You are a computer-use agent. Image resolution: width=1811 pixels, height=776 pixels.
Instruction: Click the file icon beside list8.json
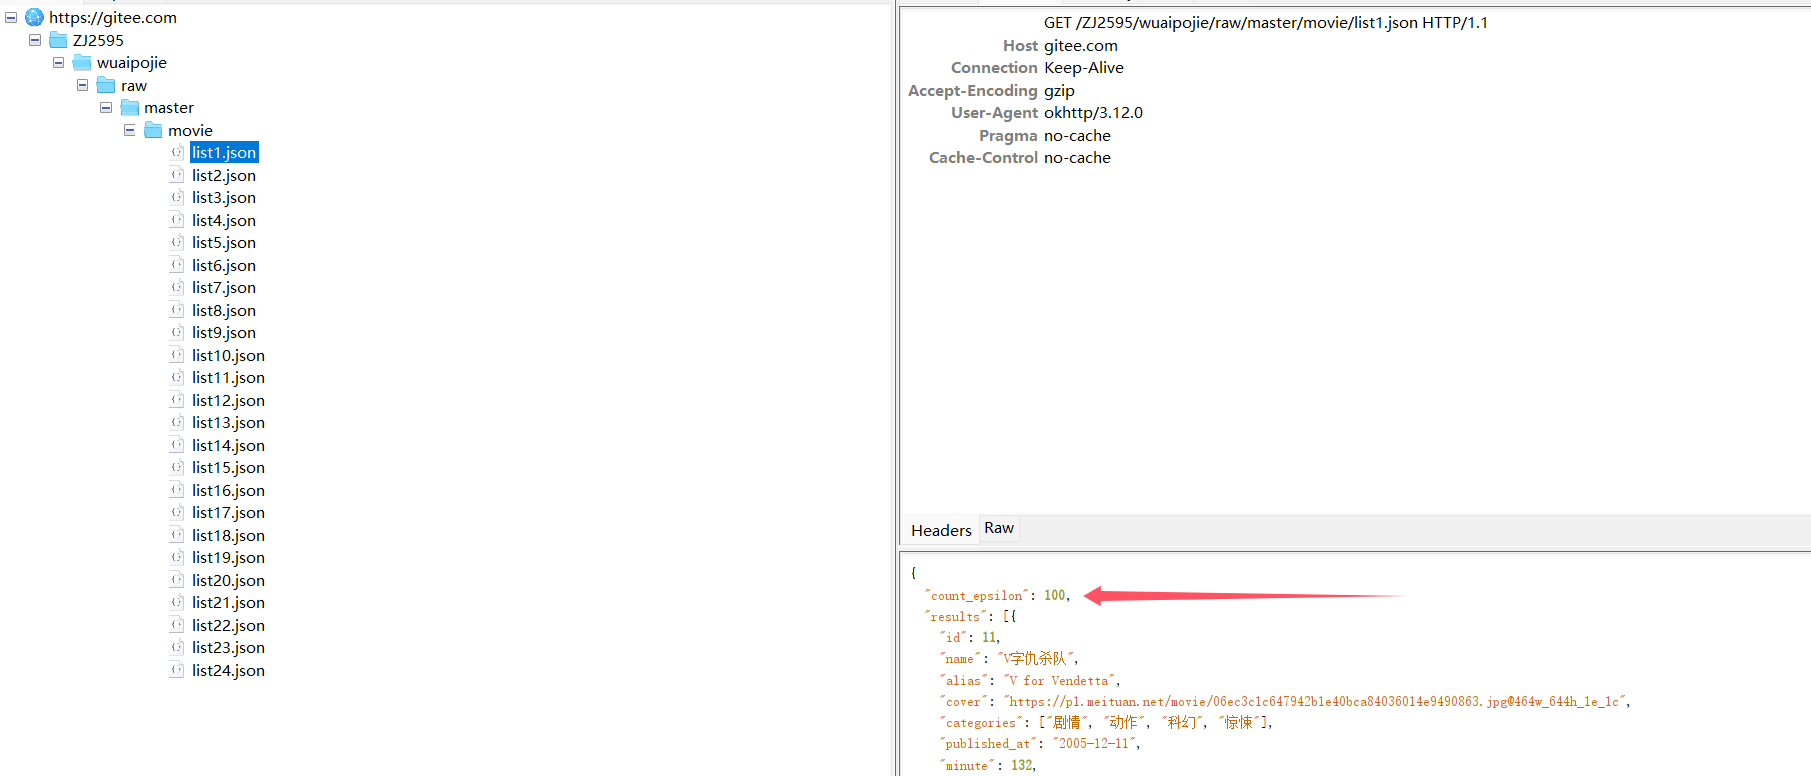pyautogui.click(x=177, y=310)
